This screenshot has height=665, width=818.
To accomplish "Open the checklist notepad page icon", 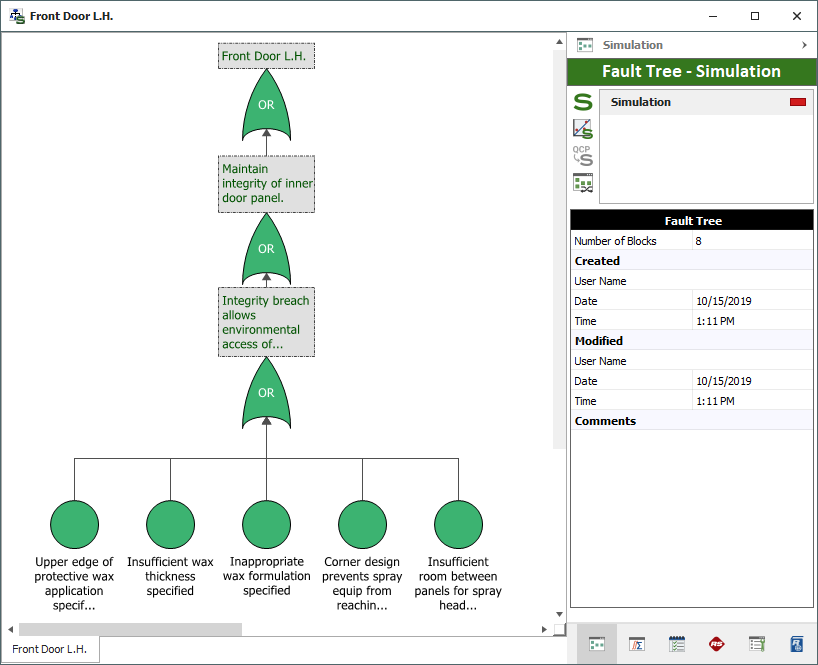I will [676, 645].
